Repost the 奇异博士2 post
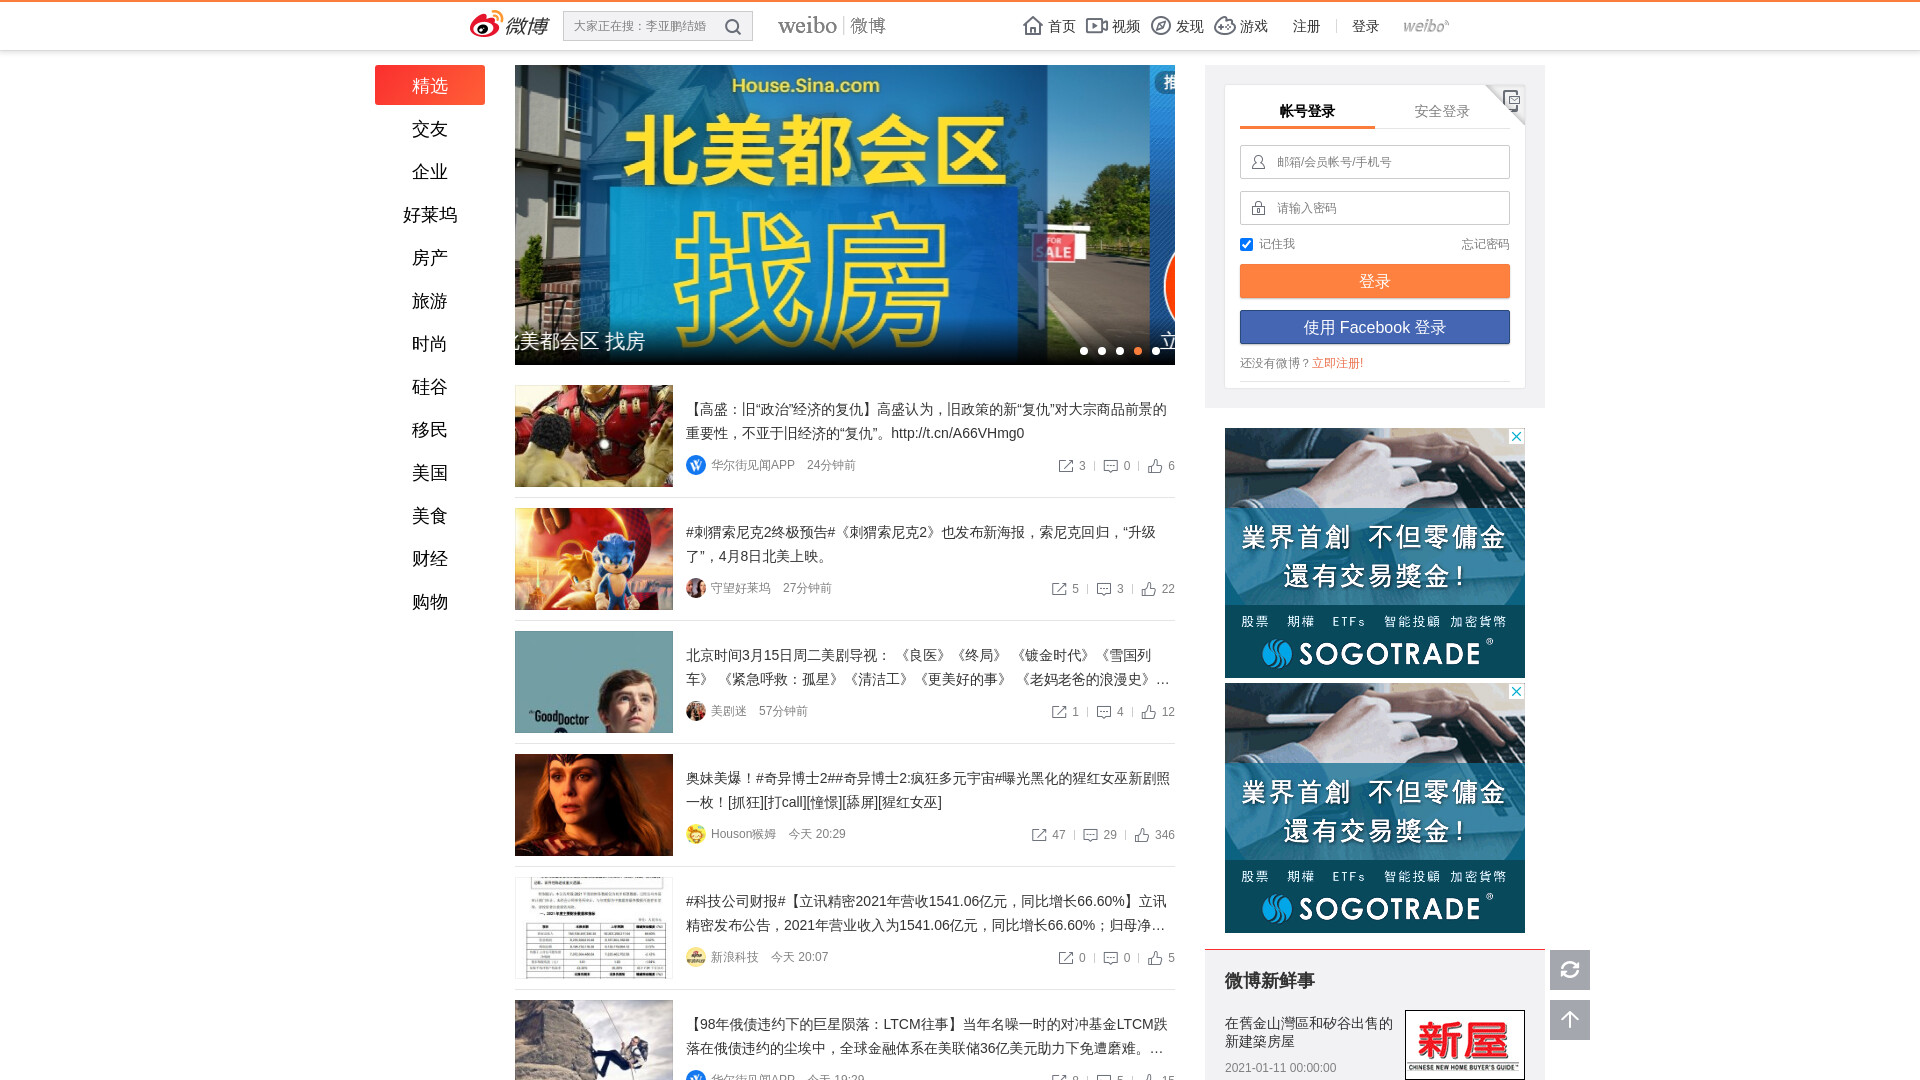Image resolution: width=1920 pixels, height=1080 pixels. 1039,835
